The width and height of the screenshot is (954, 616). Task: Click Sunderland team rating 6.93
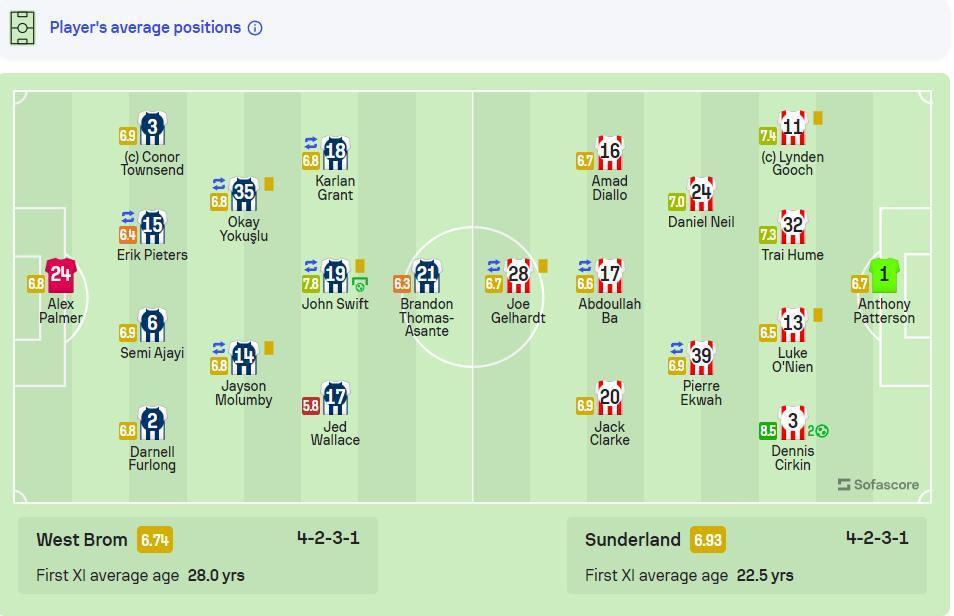click(708, 540)
